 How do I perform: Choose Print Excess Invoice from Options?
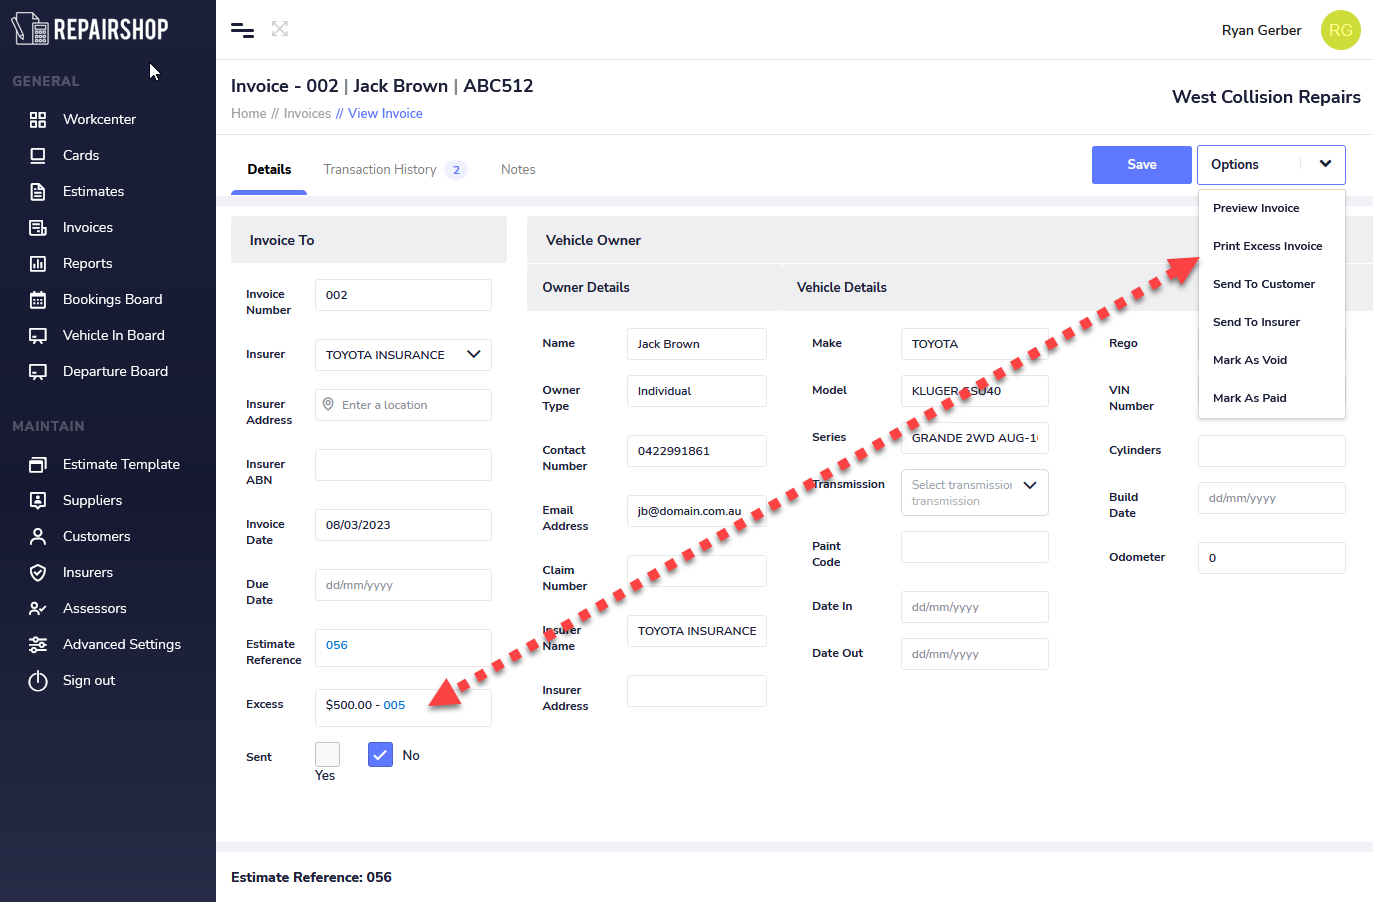click(x=1267, y=246)
